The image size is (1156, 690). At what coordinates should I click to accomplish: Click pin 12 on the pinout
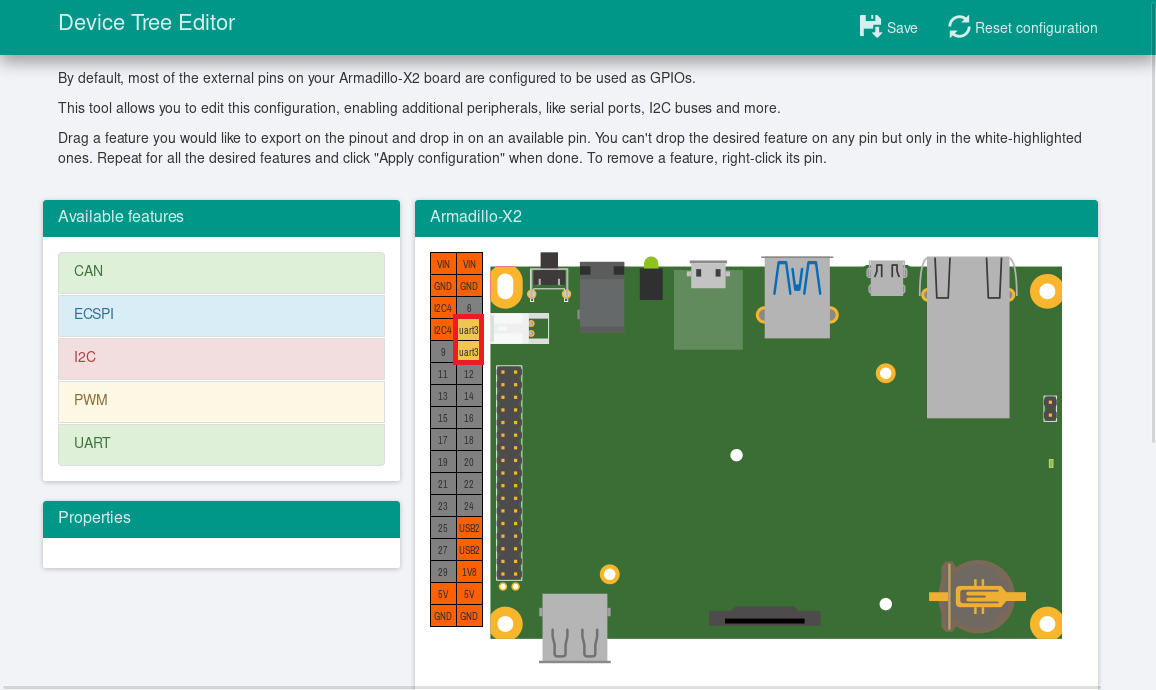coord(469,374)
